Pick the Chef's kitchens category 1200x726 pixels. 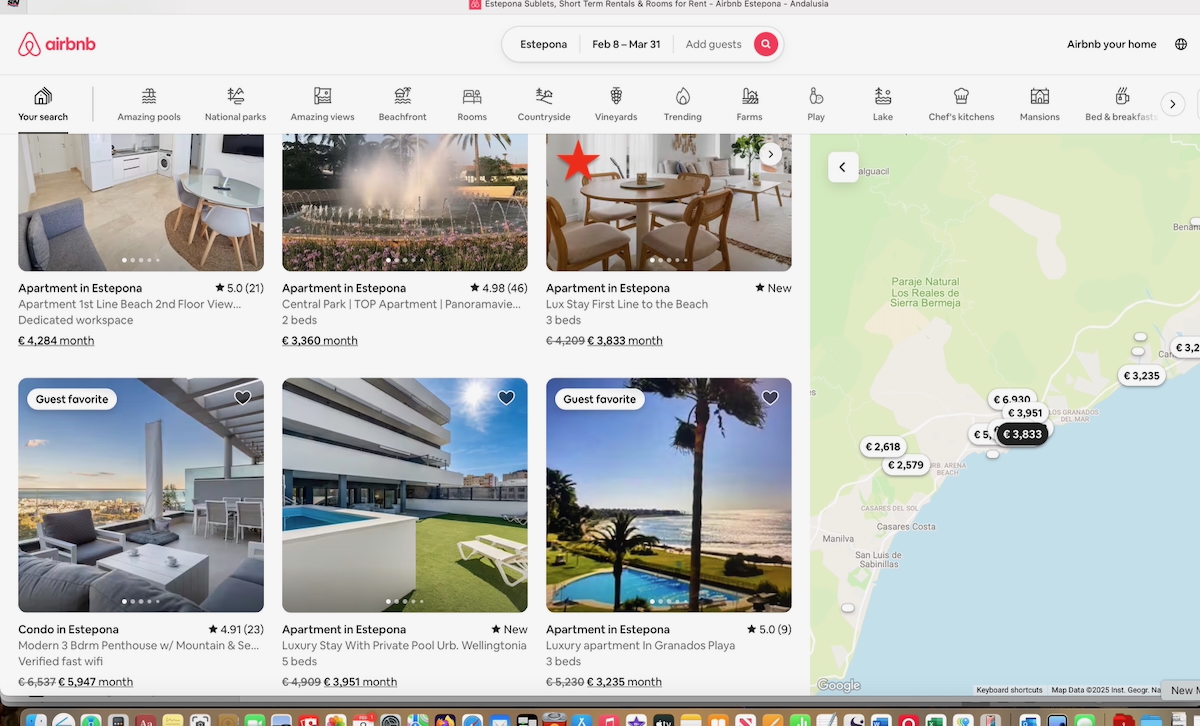[x=961, y=104]
